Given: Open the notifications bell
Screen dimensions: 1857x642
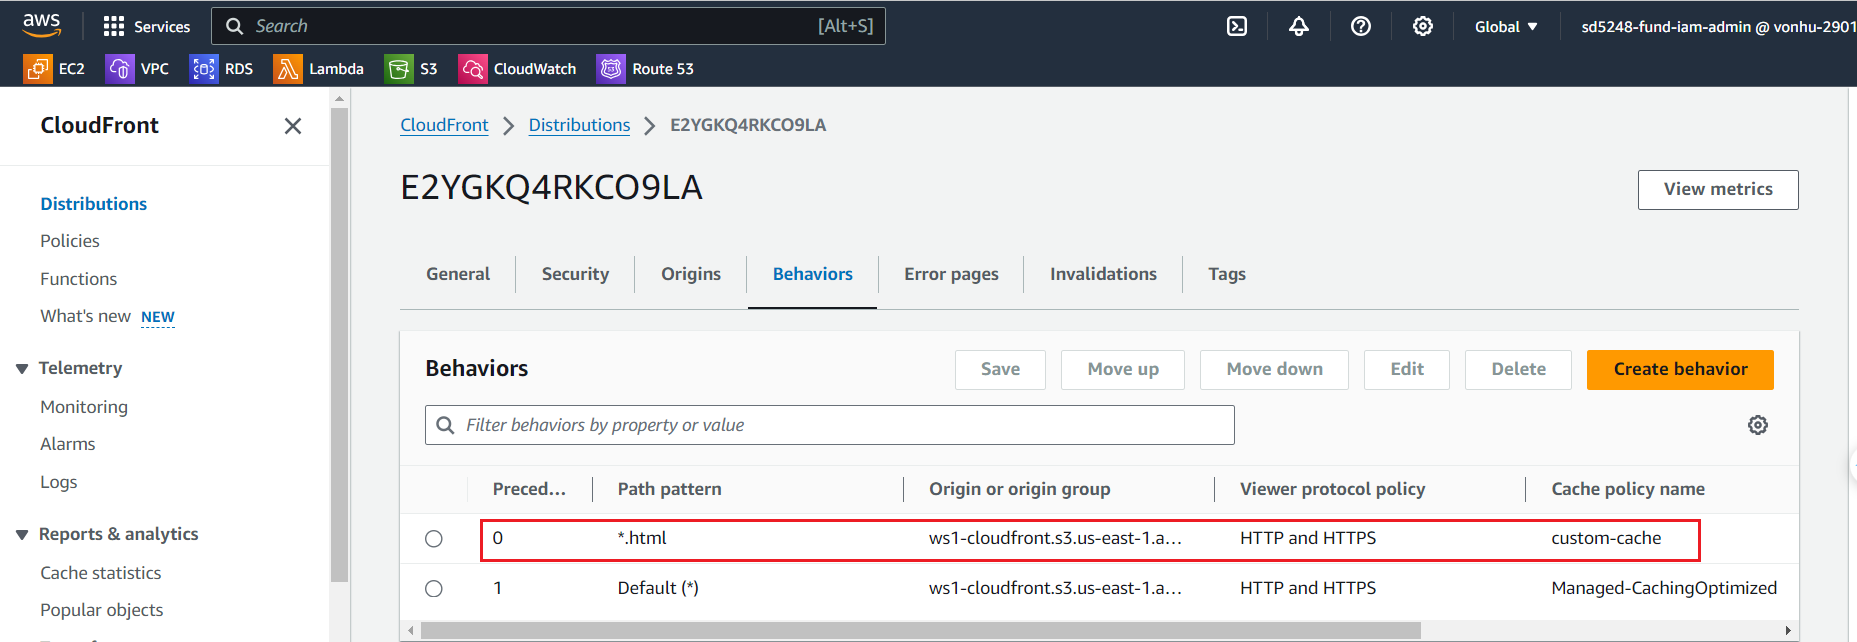Looking at the screenshot, I should tap(1298, 27).
